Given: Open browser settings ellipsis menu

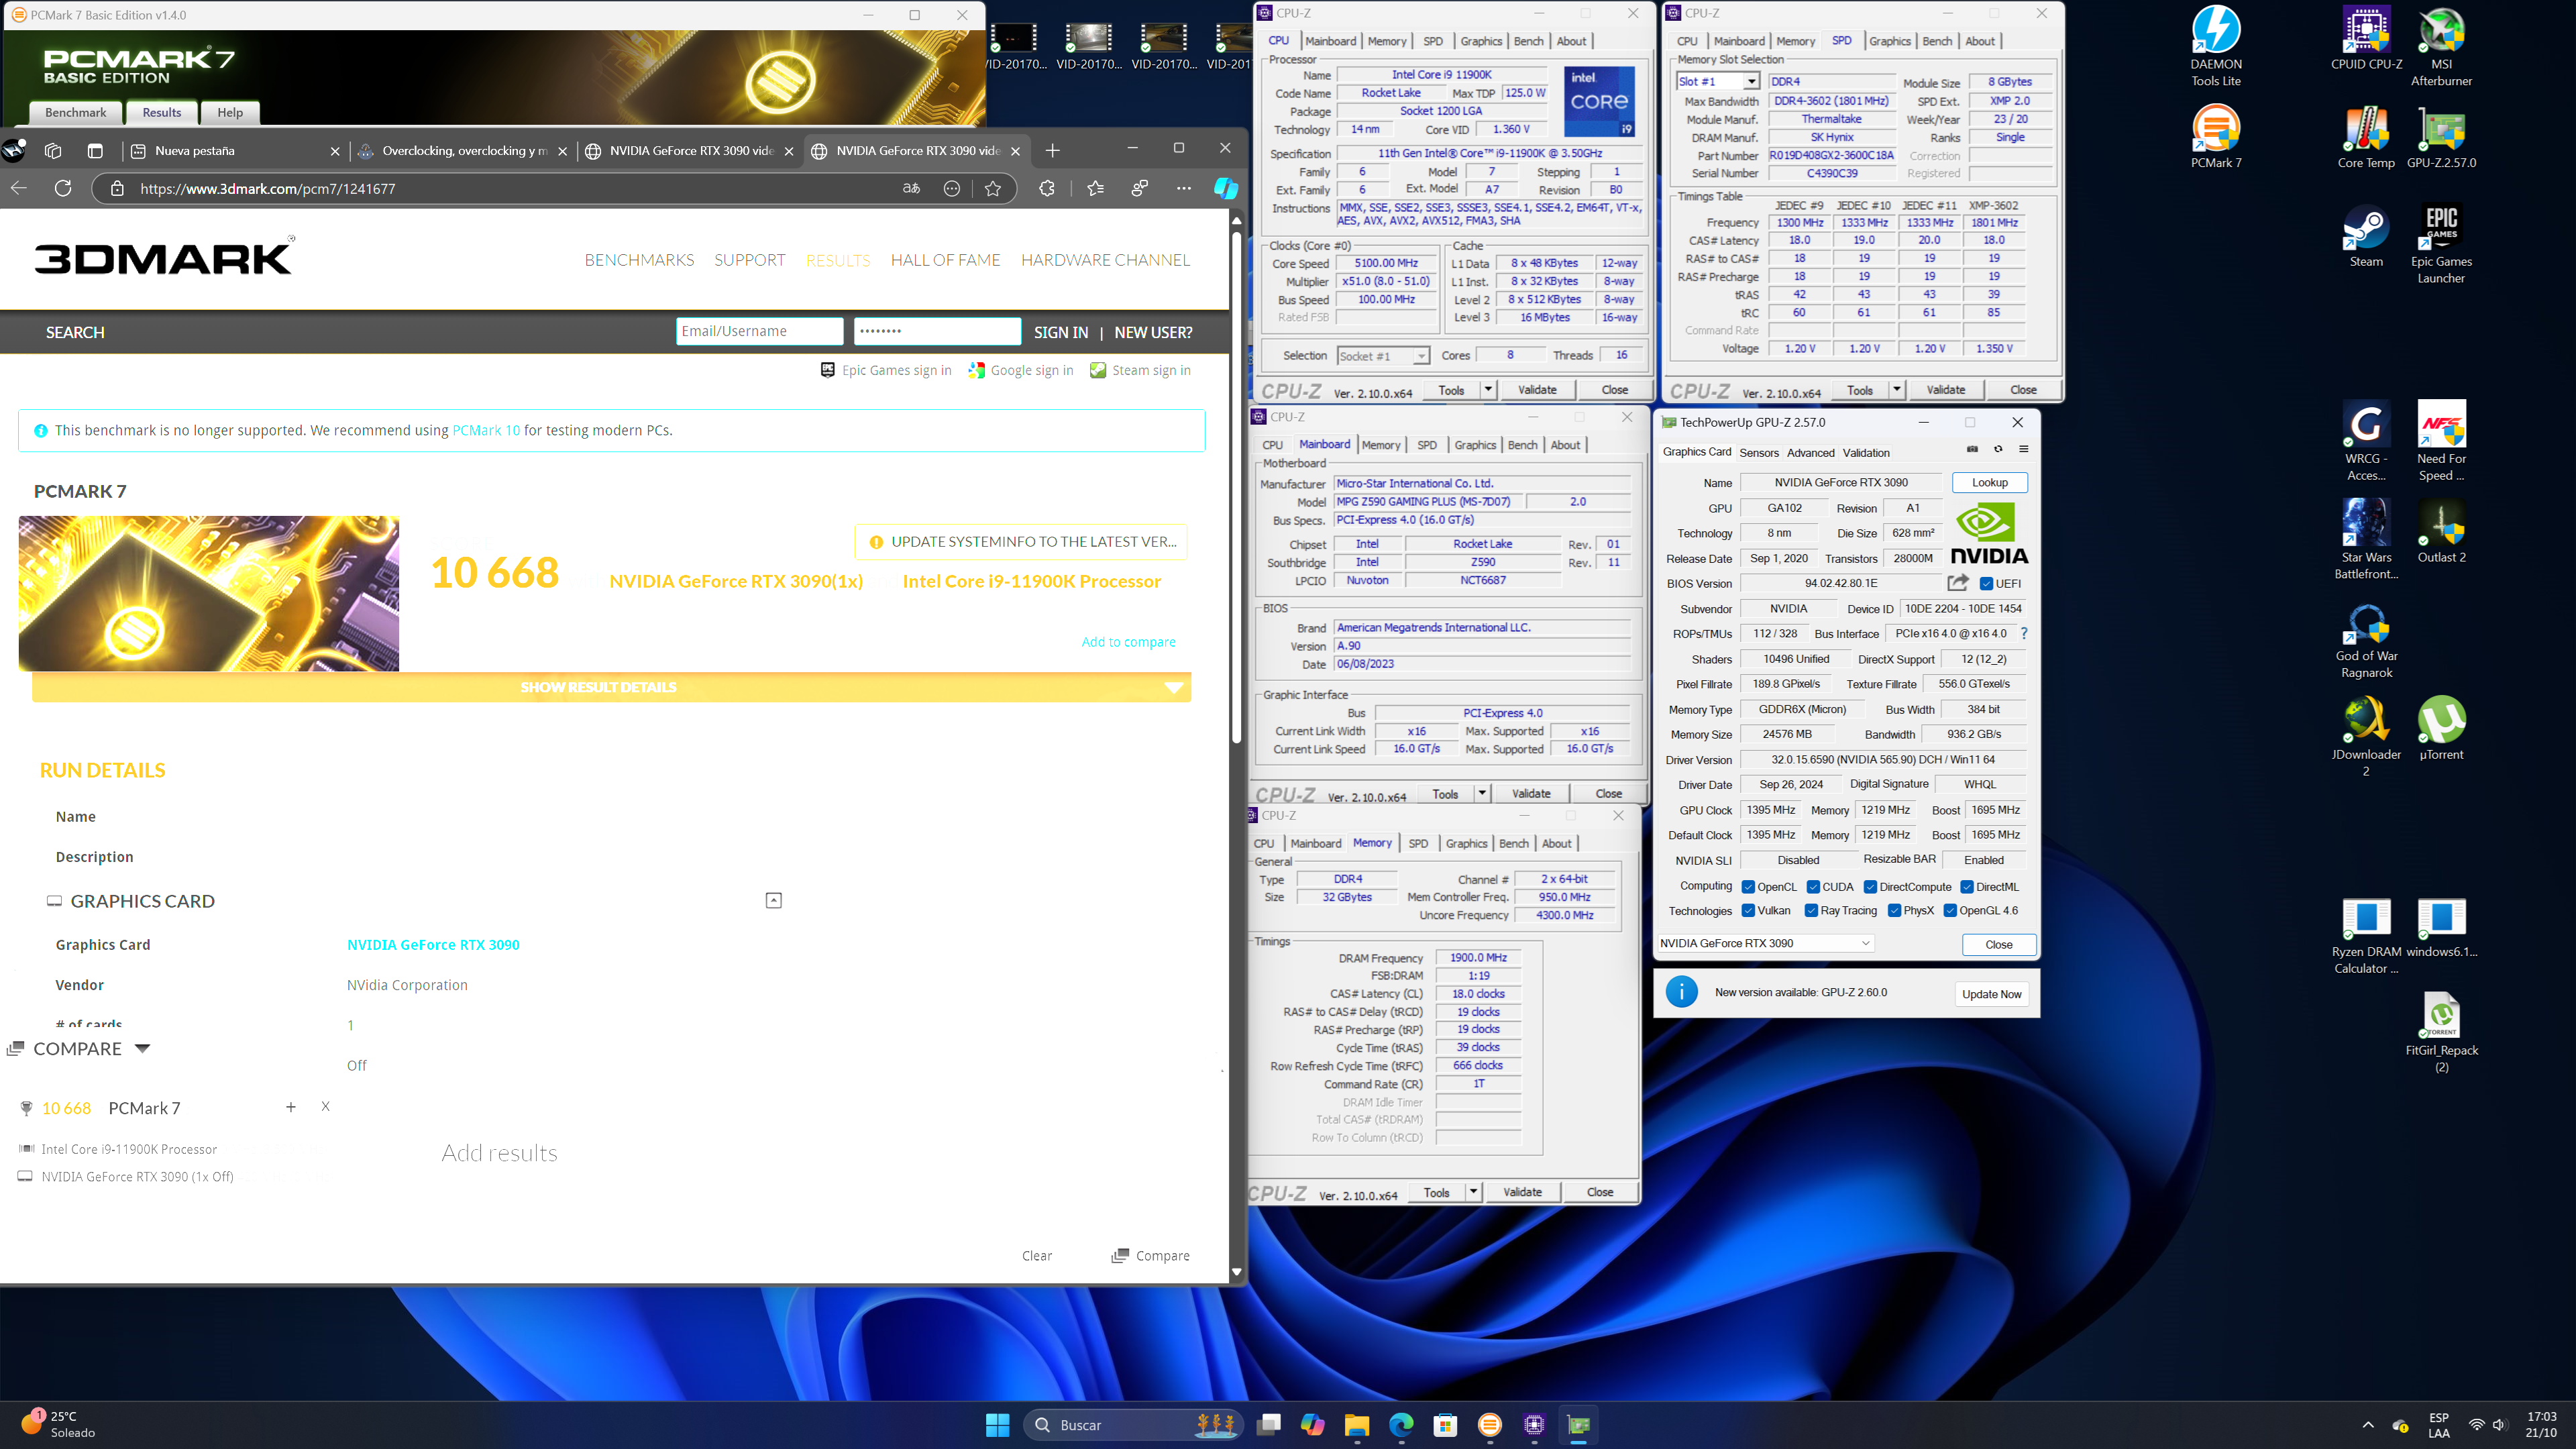Looking at the screenshot, I should (x=1184, y=188).
